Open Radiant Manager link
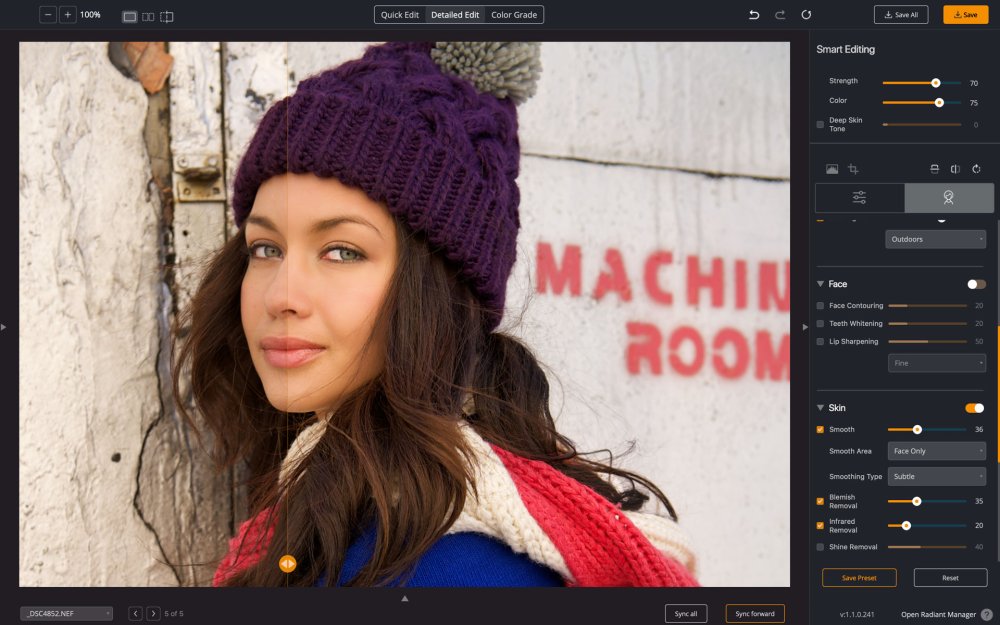The image size is (1000, 625). (x=938, y=615)
